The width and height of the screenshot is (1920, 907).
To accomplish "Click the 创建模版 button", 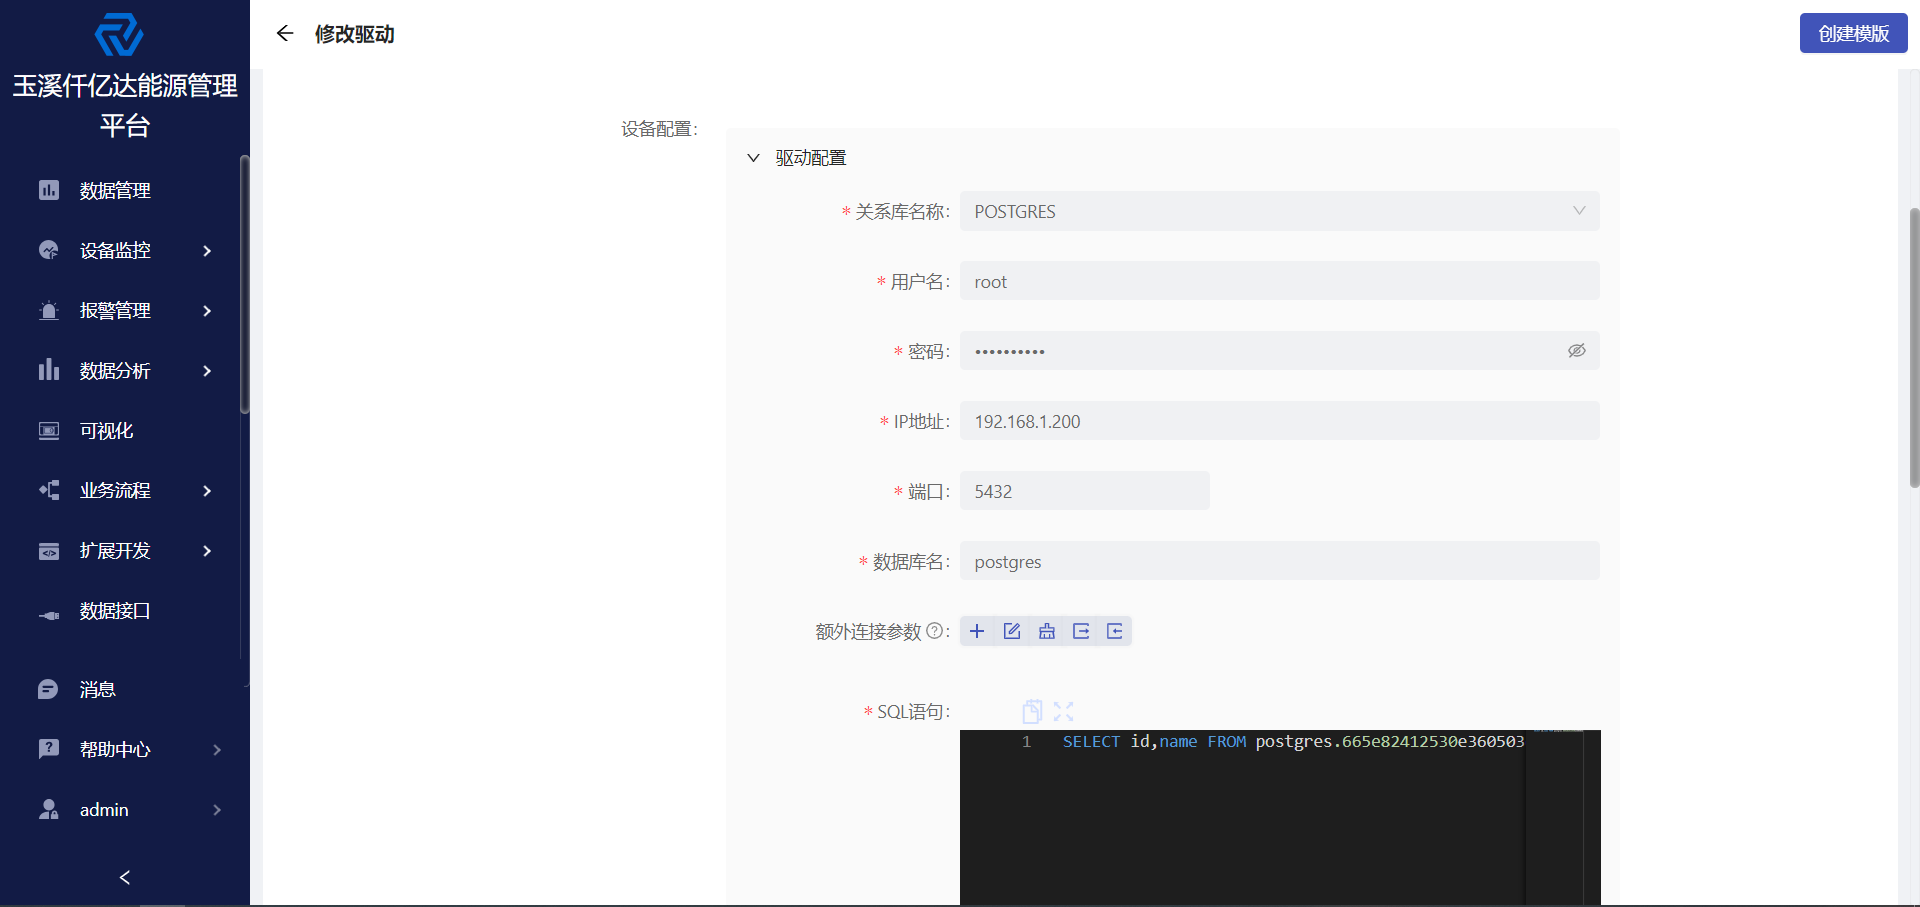I will pyautogui.click(x=1853, y=33).
